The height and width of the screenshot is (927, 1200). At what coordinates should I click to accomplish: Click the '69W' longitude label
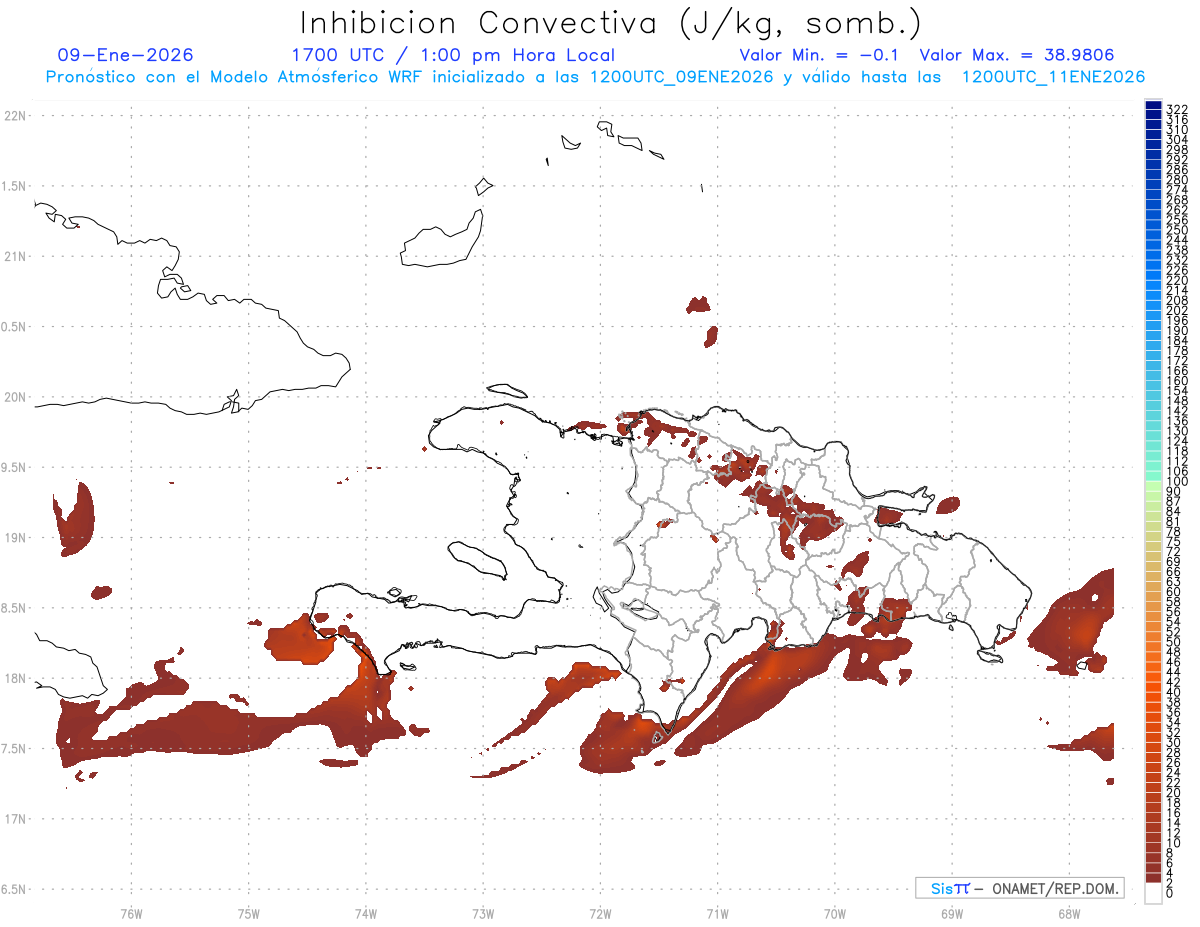click(x=952, y=914)
